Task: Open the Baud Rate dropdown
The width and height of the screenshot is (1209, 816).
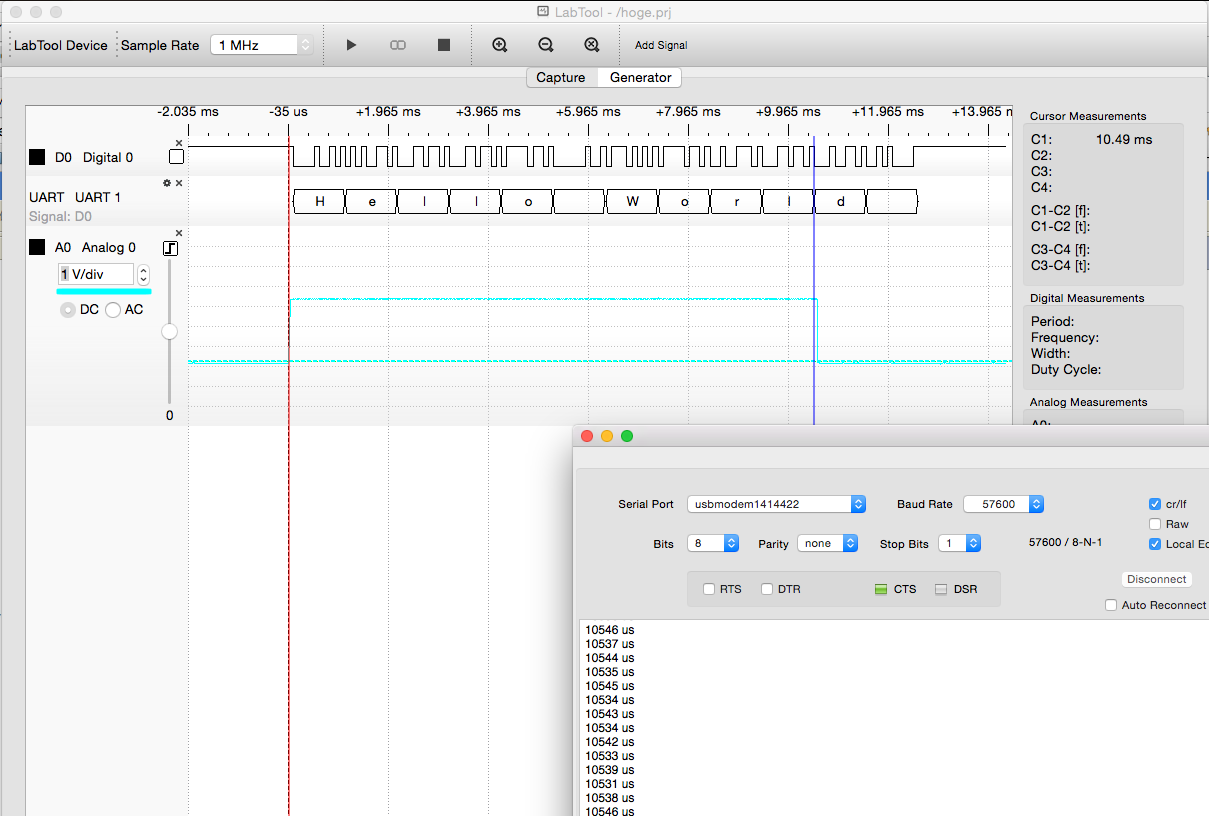Action: [1003, 504]
